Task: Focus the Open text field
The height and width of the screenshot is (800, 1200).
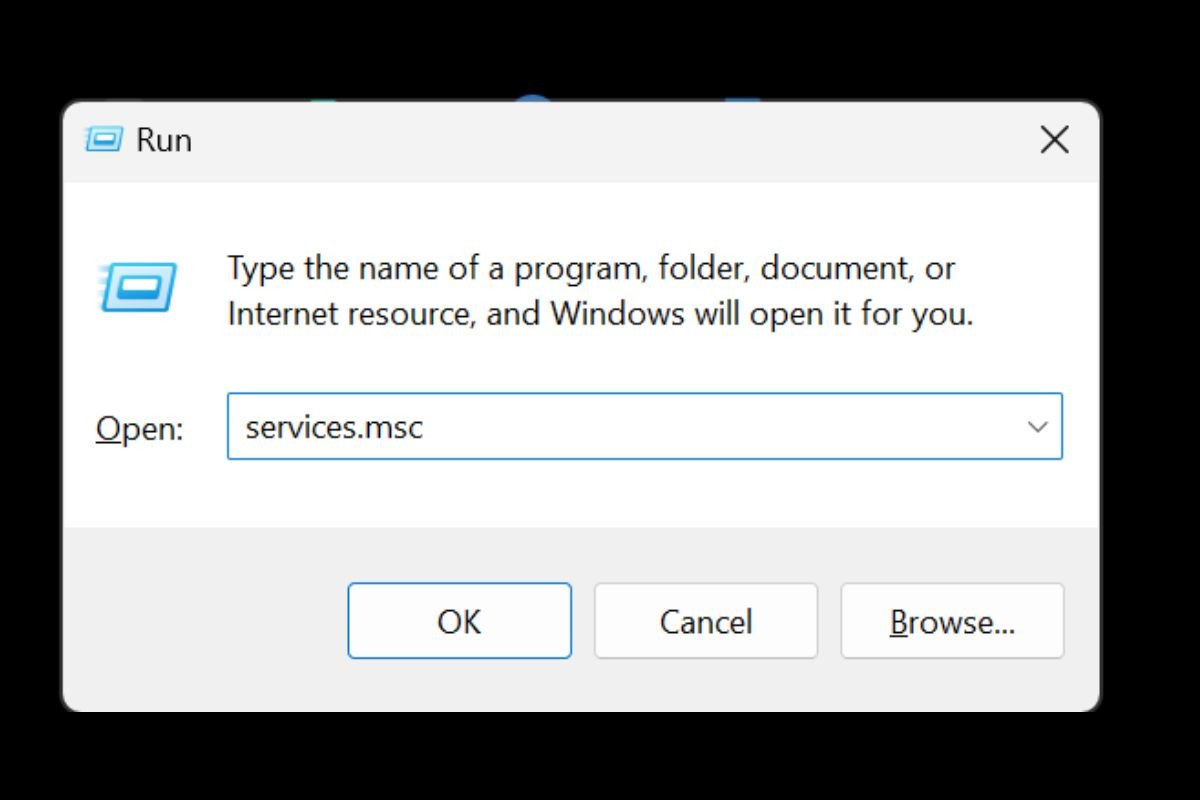Action: (620, 427)
